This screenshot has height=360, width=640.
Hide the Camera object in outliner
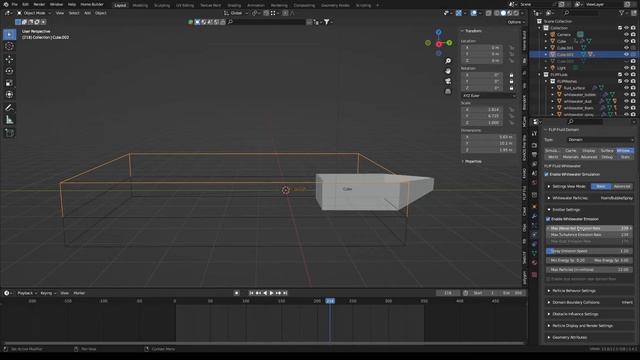coord(626,35)
